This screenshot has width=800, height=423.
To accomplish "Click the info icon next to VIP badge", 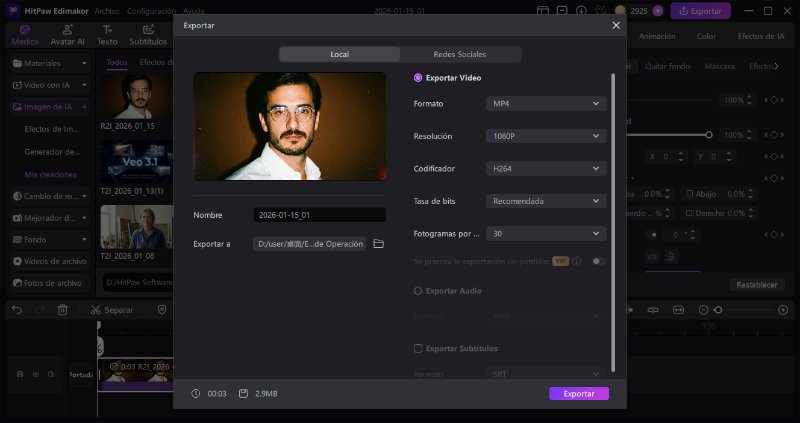I will click(x=577, y=261).
